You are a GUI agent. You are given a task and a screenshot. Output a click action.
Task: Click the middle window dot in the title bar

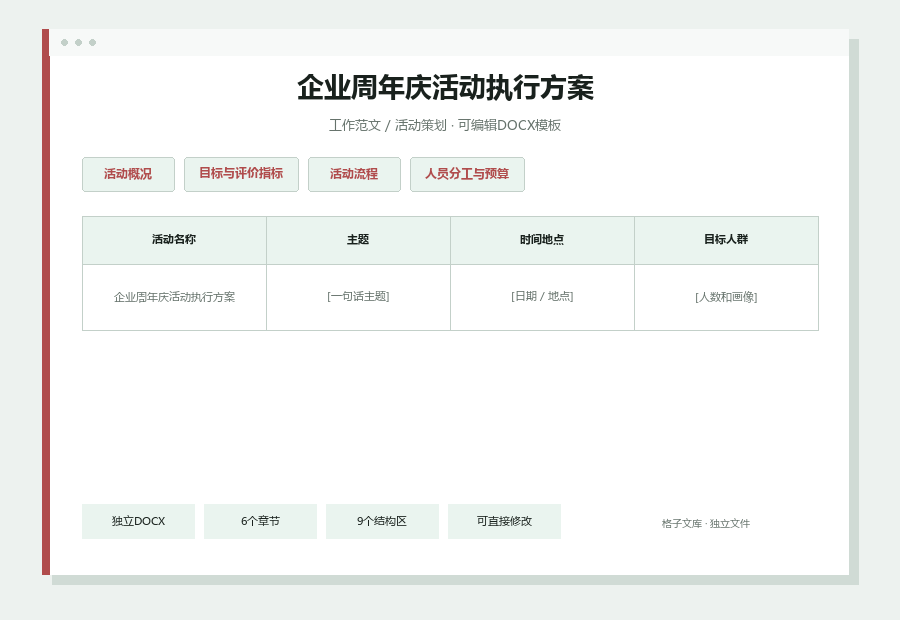click(x=79, y=42)
